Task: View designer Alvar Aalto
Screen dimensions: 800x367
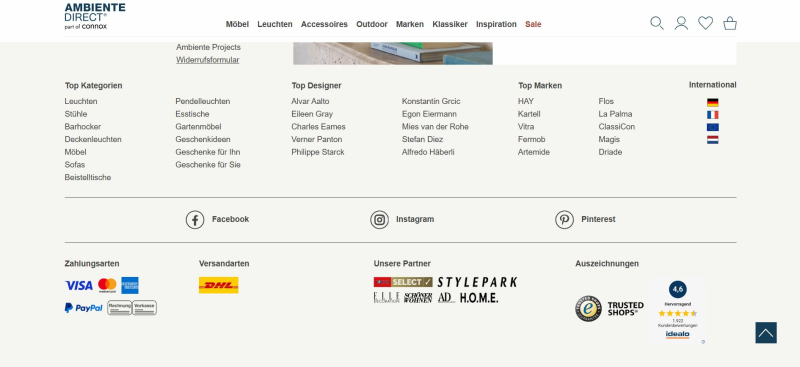Action: (x=310, y=101)
